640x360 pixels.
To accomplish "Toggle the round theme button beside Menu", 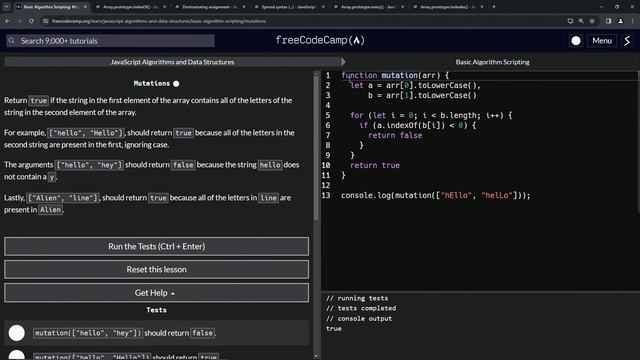I will pos(576,41).
